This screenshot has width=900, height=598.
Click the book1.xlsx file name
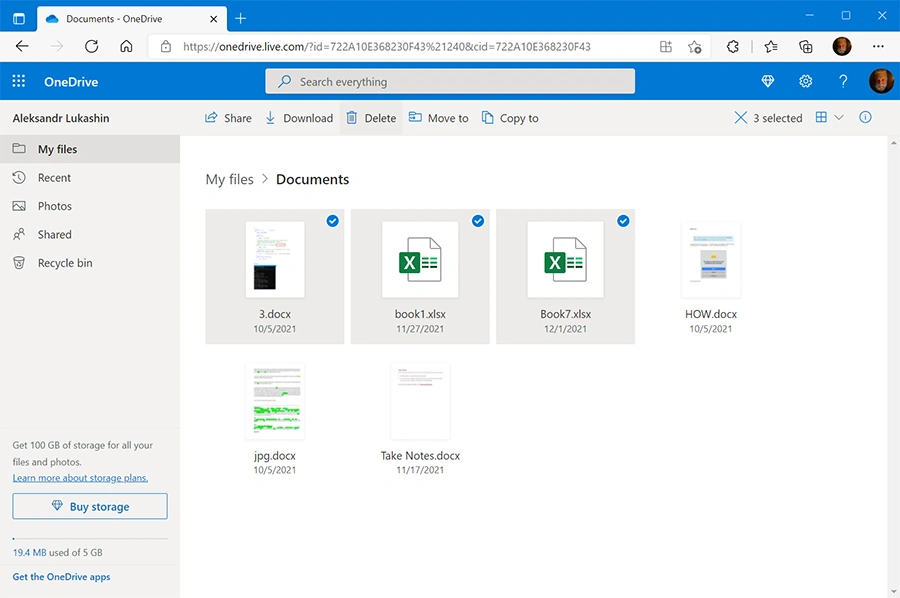pos(420,314)
